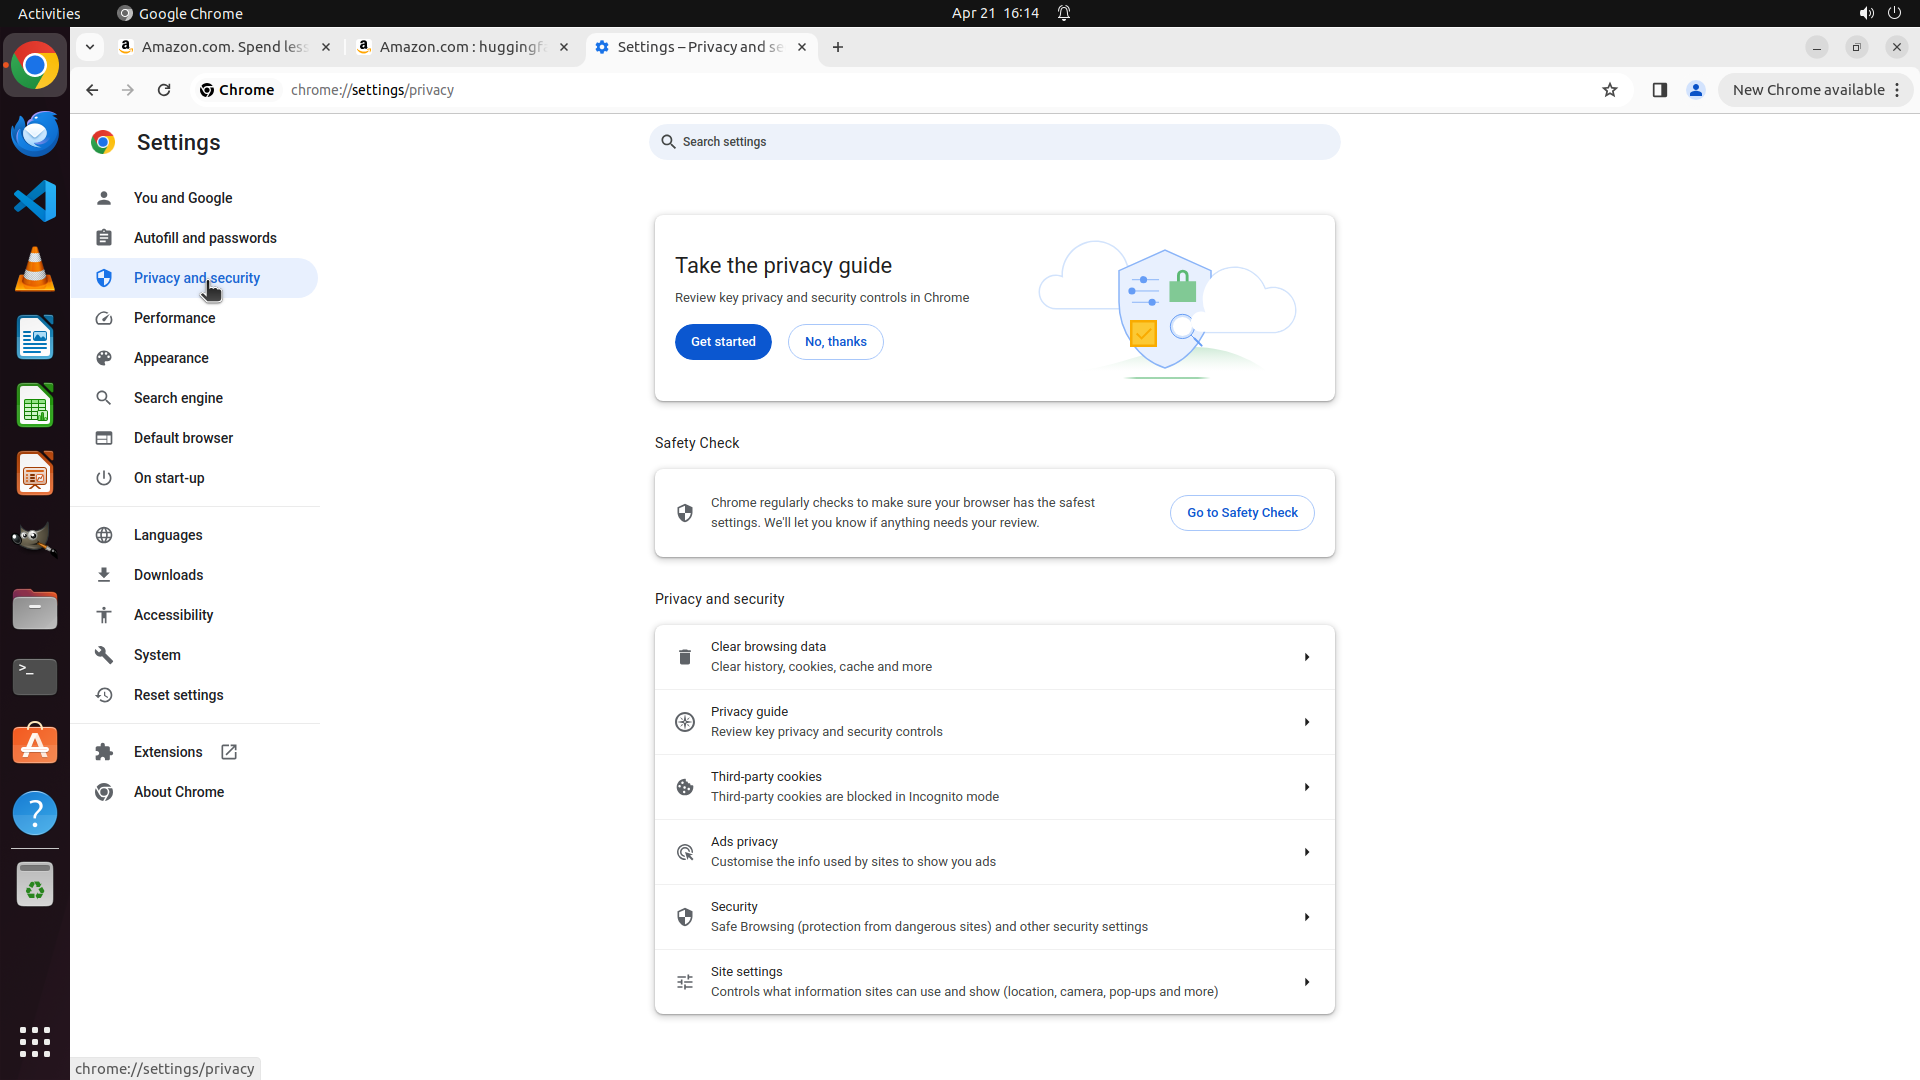Open system volume indicator
This screenshot has height=1080, width=1920.
[x=1866, y=13]
